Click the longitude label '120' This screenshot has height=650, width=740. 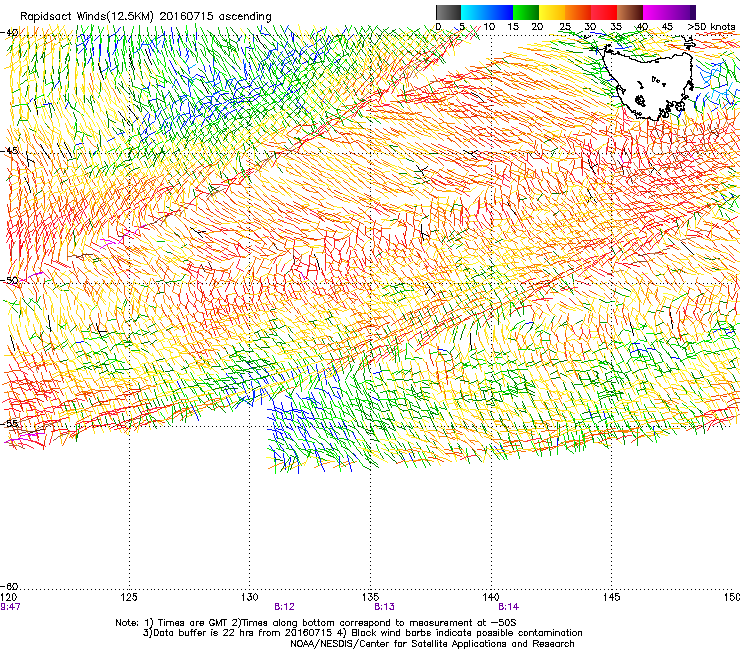click(x=8, y=597)
